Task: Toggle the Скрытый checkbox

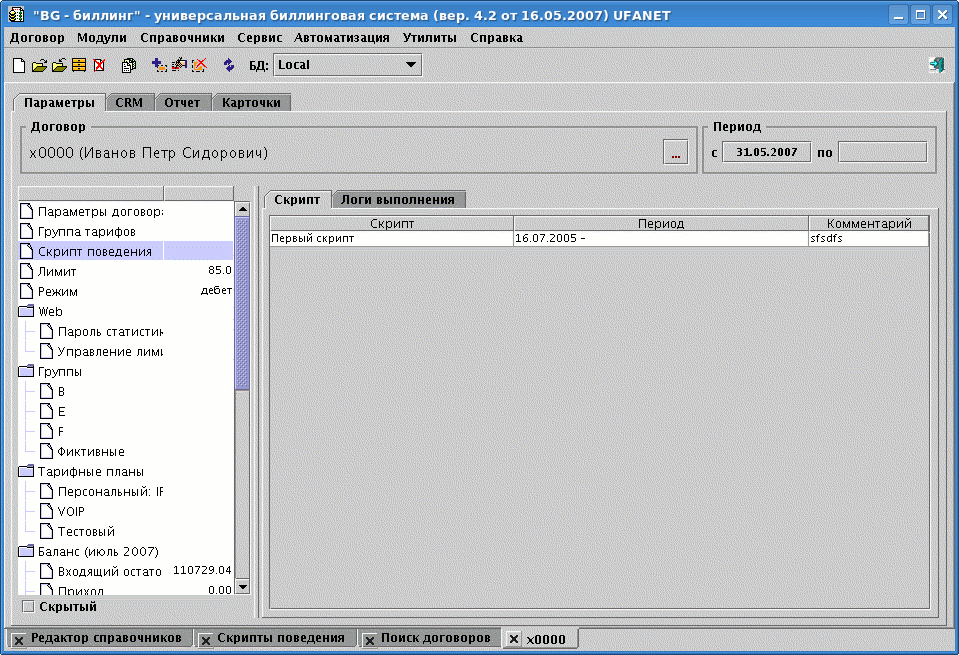Action: [28, 606]
